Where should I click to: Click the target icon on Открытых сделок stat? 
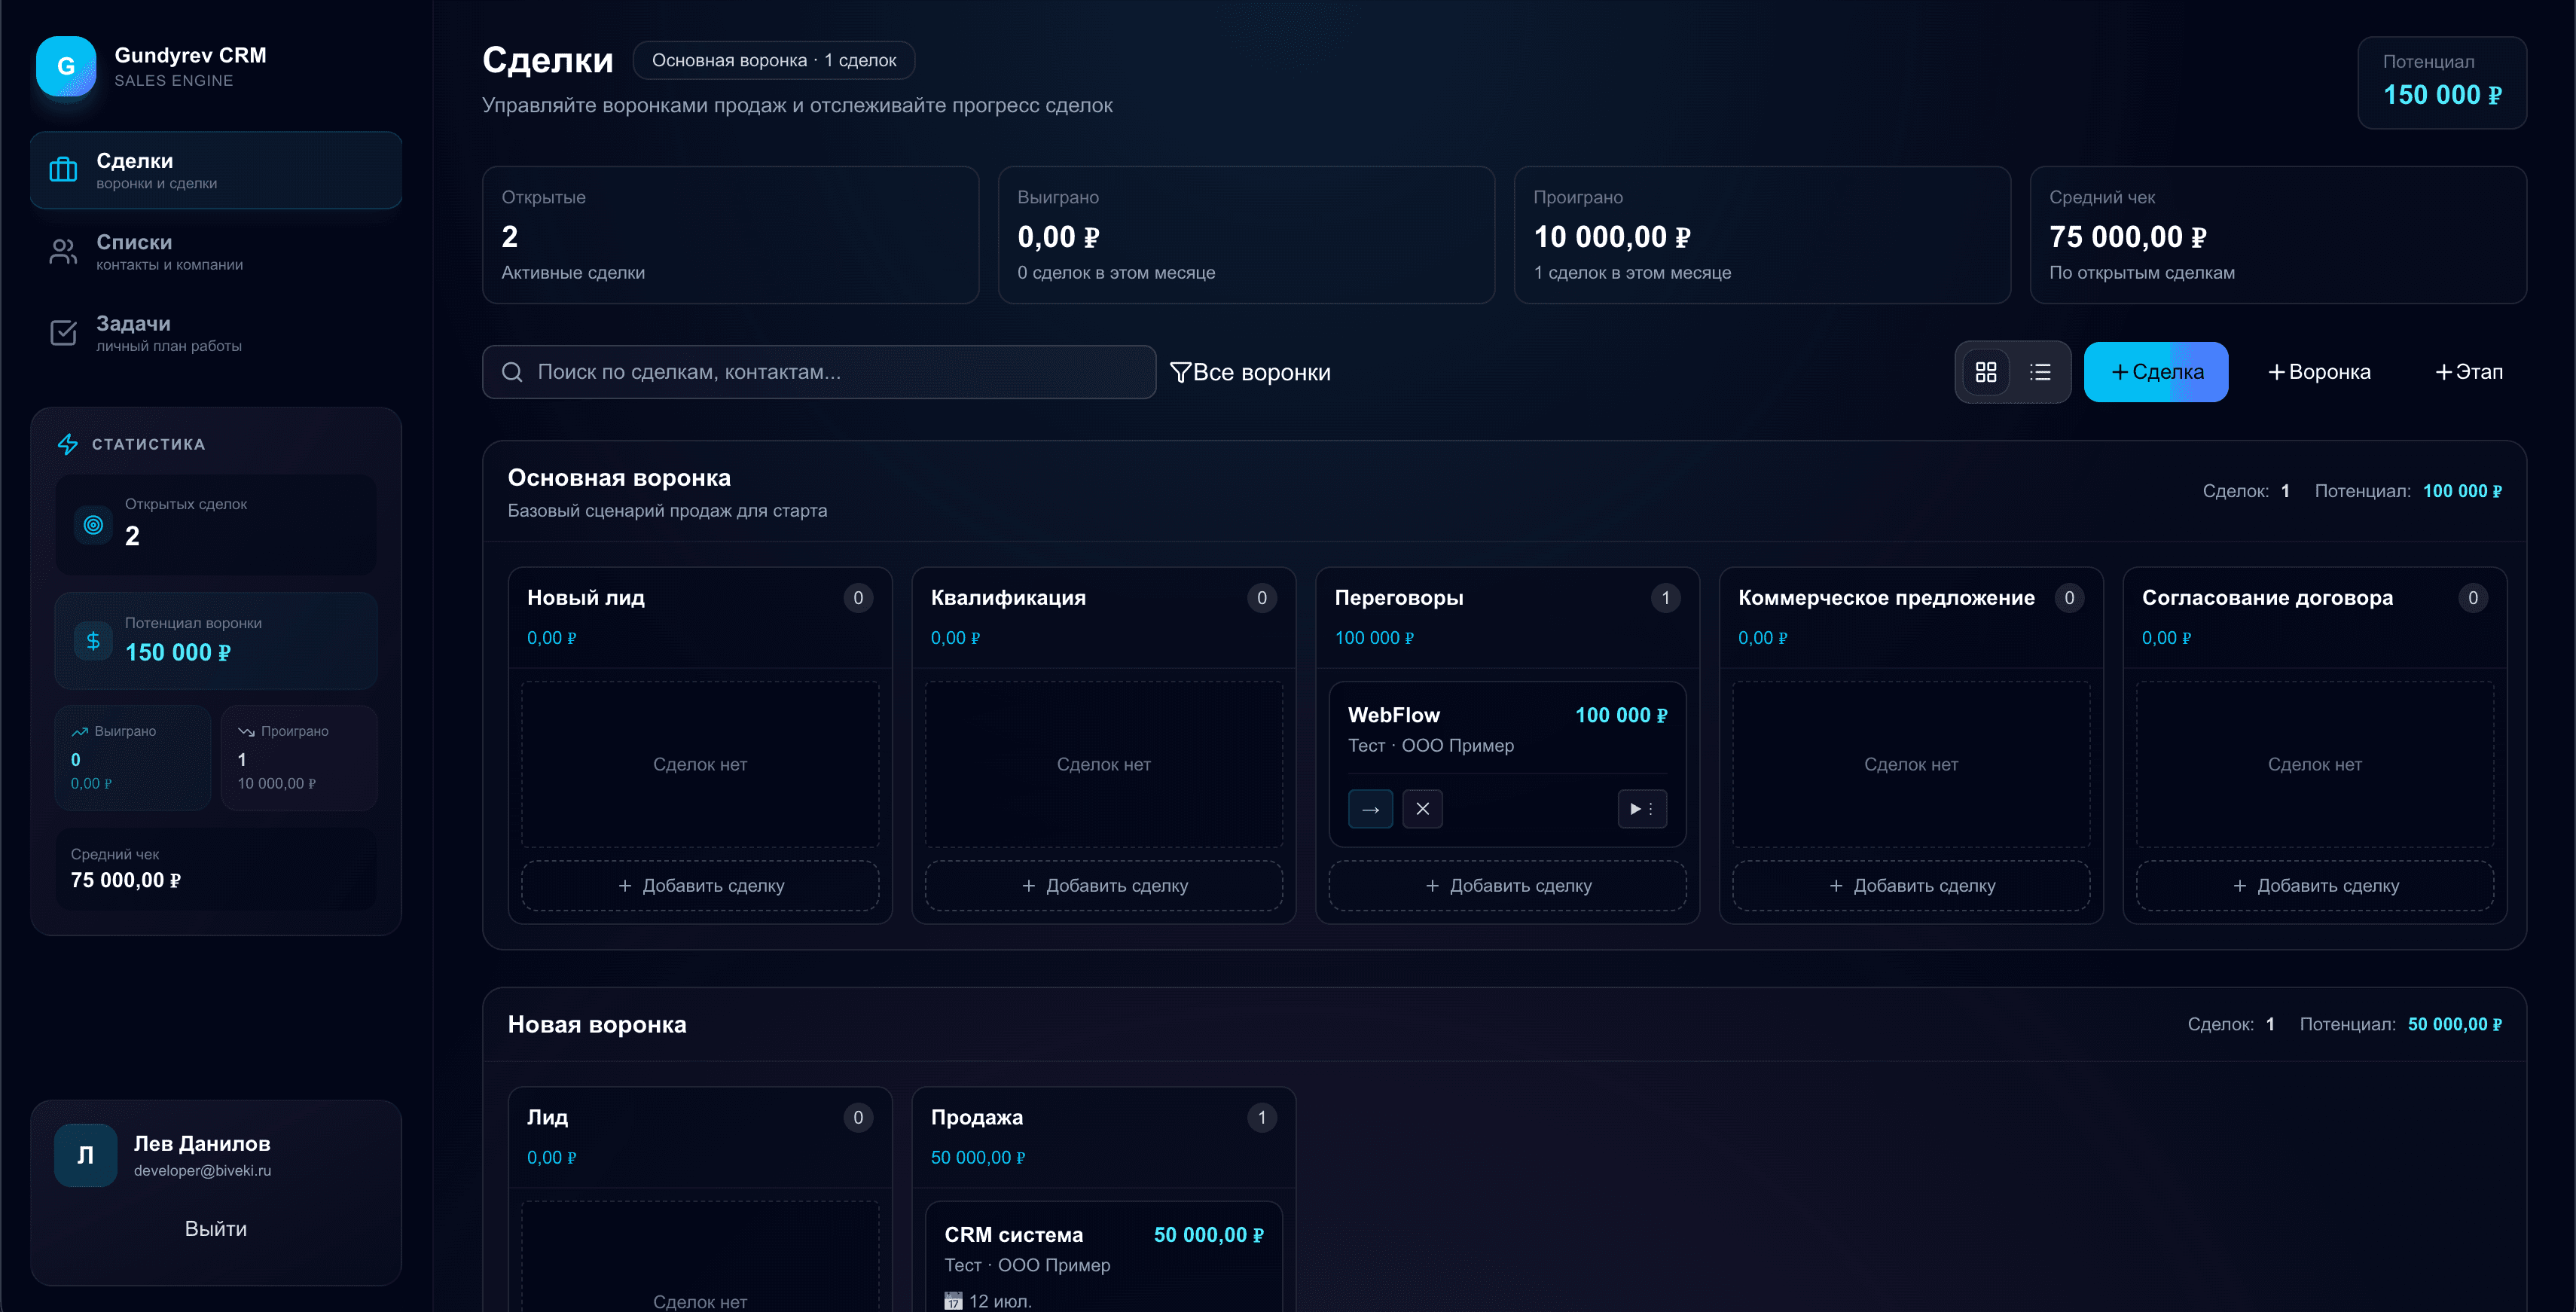coord(93,524)
